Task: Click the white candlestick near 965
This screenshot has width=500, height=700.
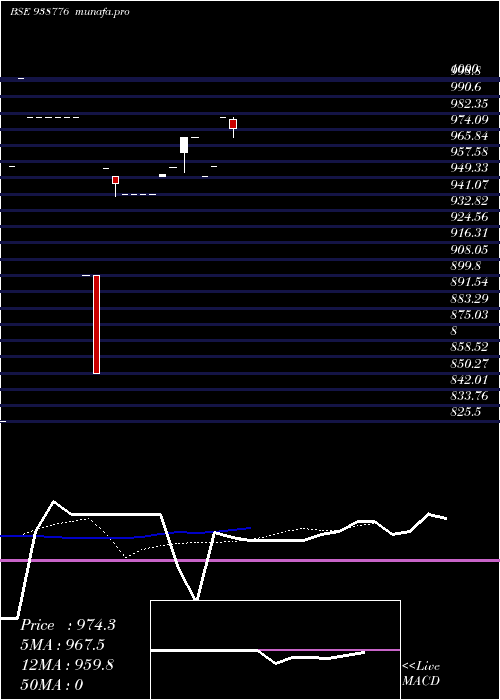Action: pyautogui.click(x=184, y=145)
